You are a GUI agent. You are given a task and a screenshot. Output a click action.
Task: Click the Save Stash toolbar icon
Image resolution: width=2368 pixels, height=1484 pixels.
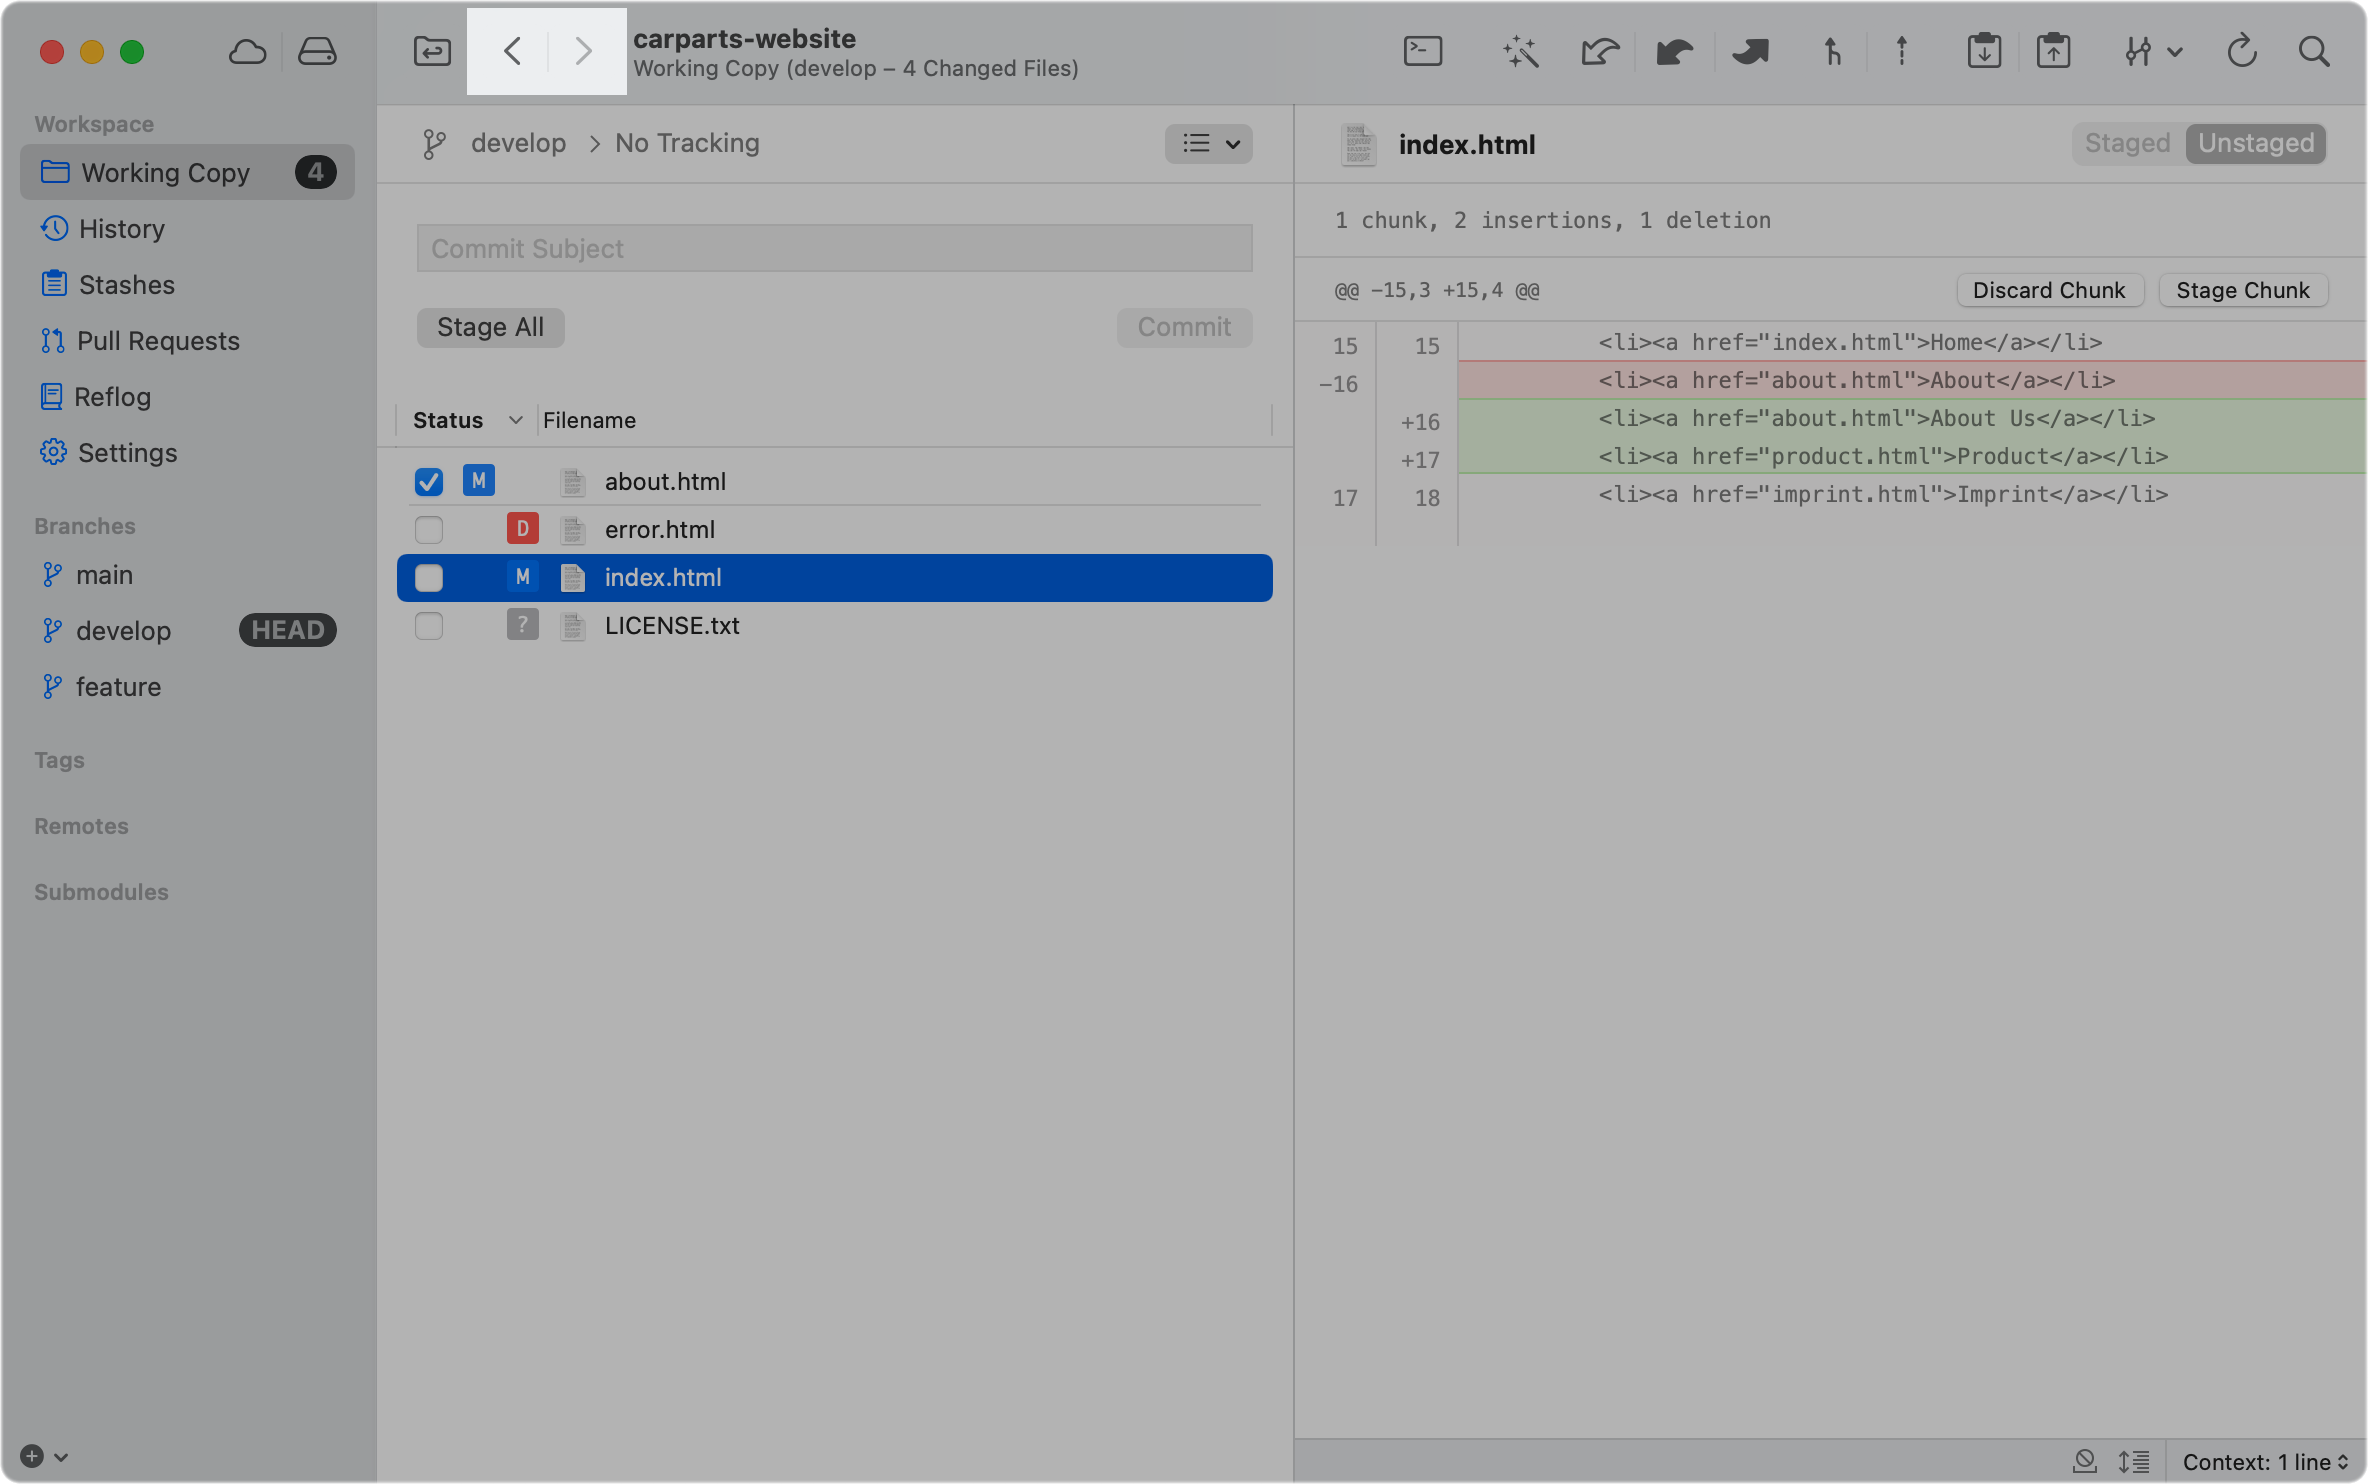[x=1984, y=51]
